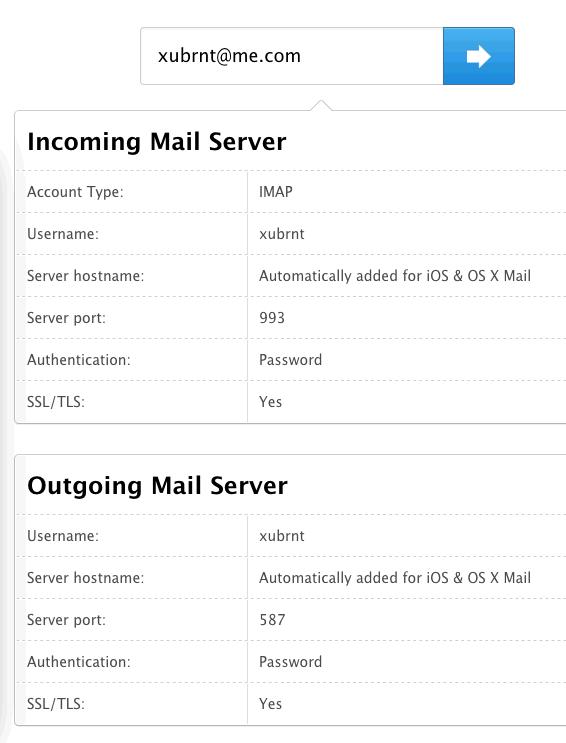Screen dimensions: 566x743
Task: Click the outgoing username value xubrnt
Action: tap(282, 536)
